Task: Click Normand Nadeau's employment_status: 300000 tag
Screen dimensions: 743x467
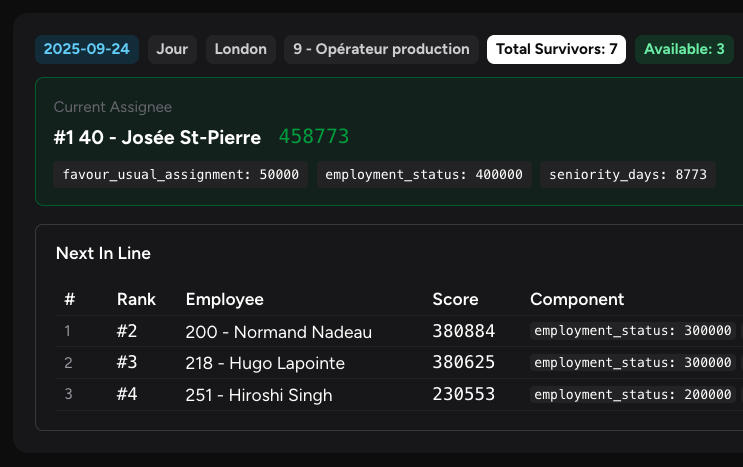Action: [x=633, y=331]
